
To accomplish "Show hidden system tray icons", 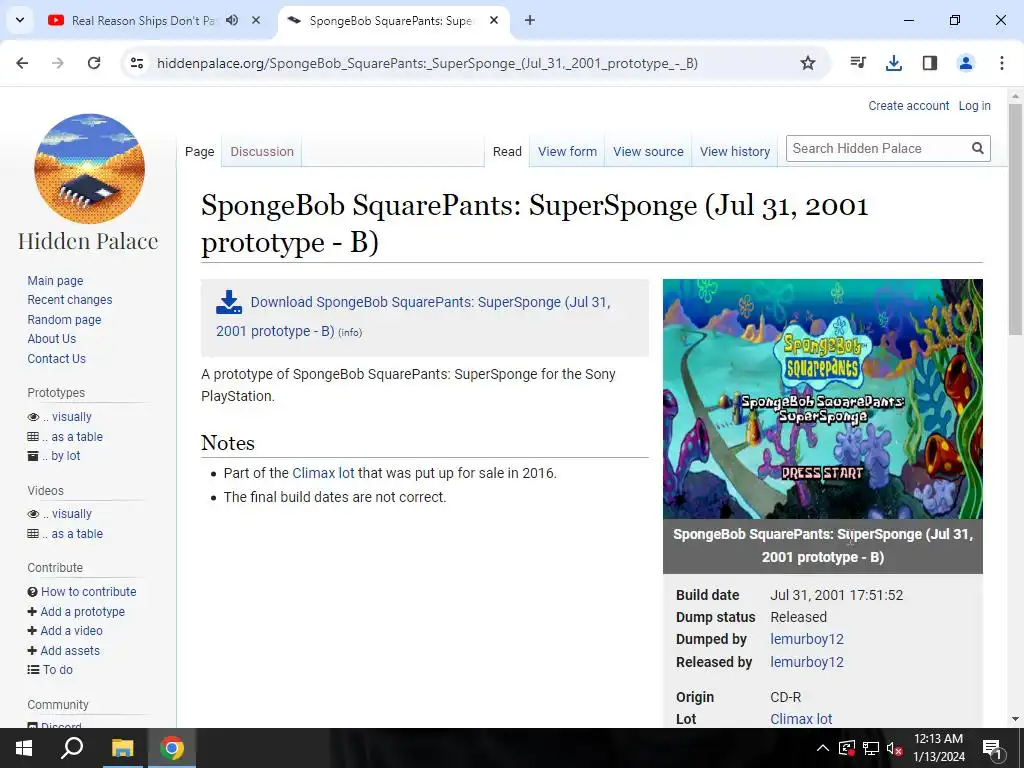I will click(x=823, y=748).
